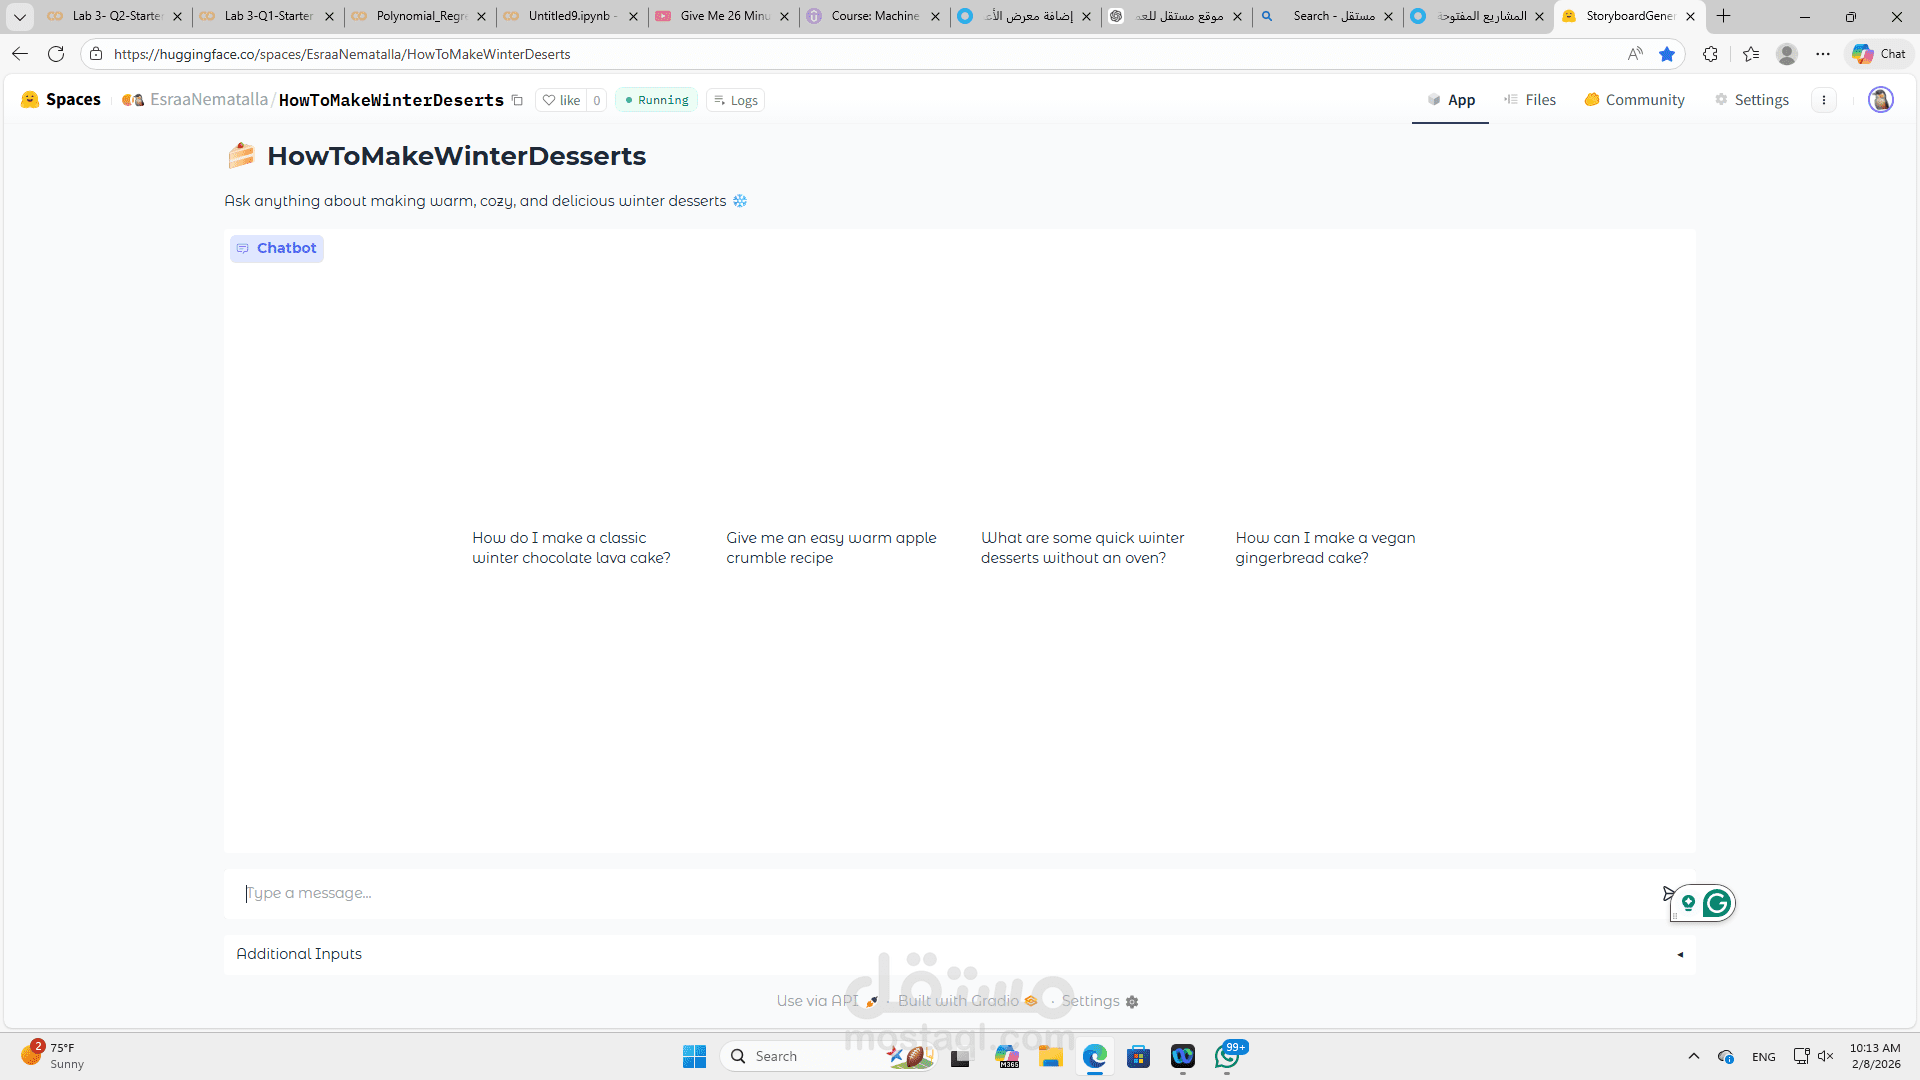1920x1080 pixels.
Task: Open Microsoft Edge taskbar icon
Action: (x=1095, y=1056)
